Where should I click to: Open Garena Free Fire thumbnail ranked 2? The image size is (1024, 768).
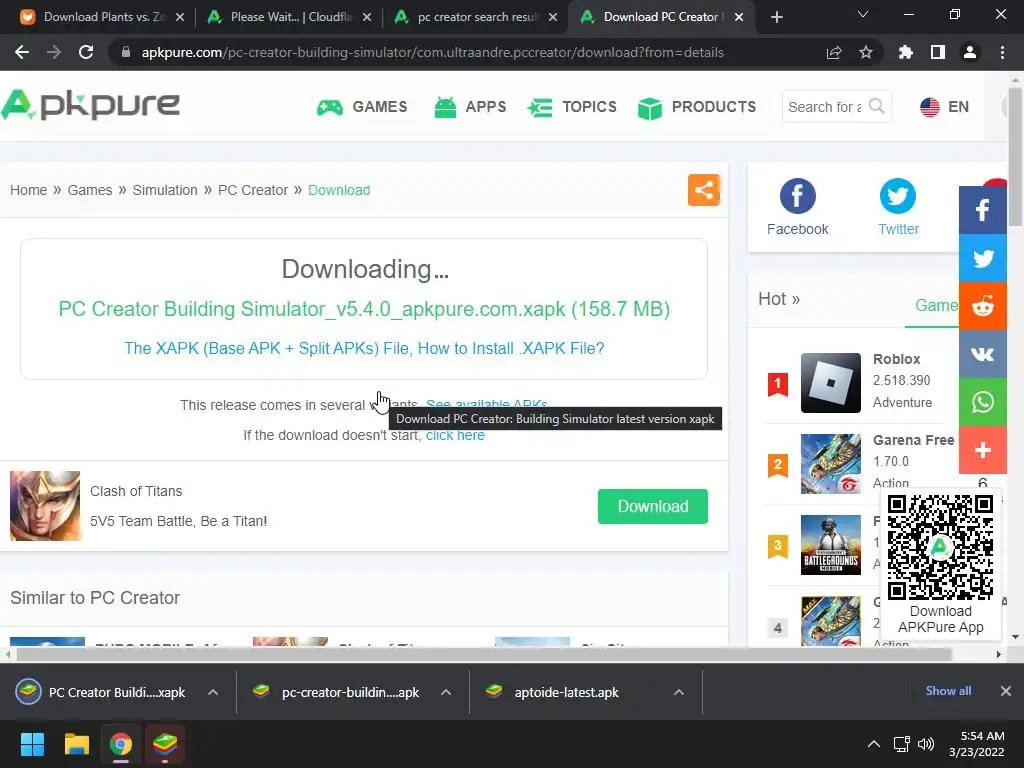tap(831, 464)
